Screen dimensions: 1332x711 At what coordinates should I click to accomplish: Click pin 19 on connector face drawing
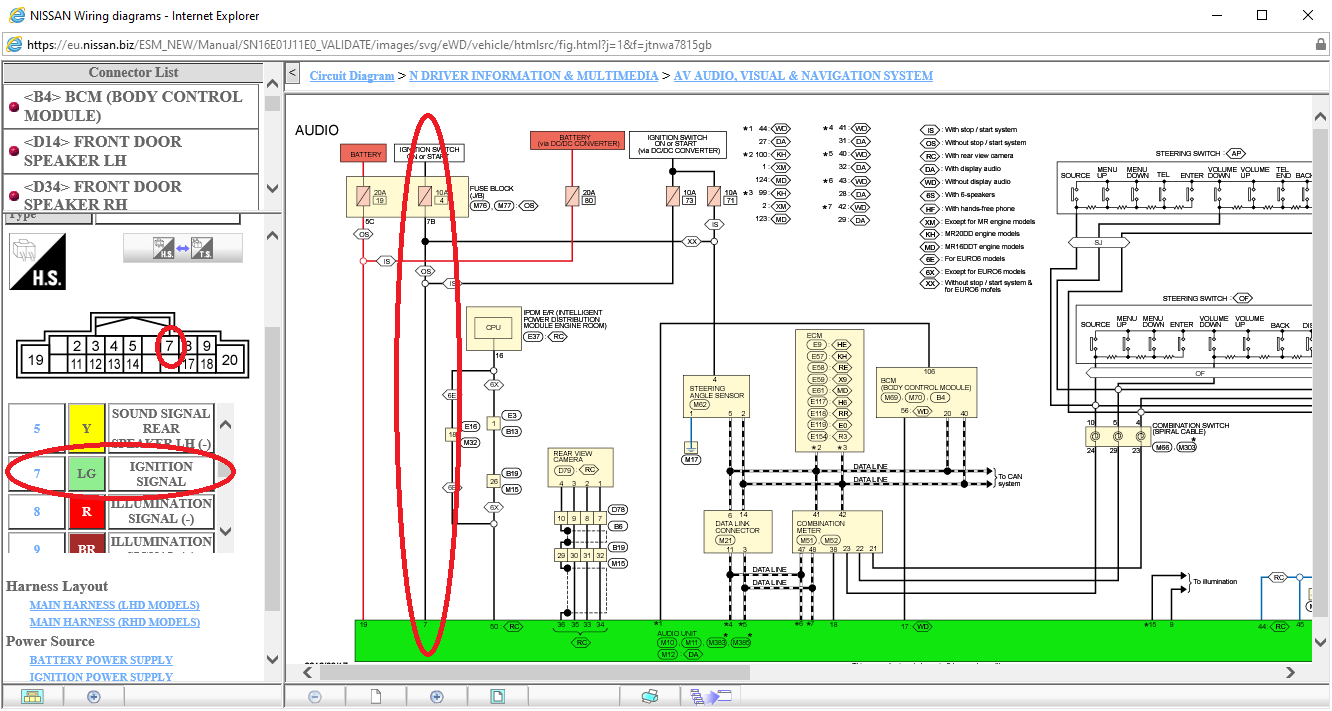[36, 360]
